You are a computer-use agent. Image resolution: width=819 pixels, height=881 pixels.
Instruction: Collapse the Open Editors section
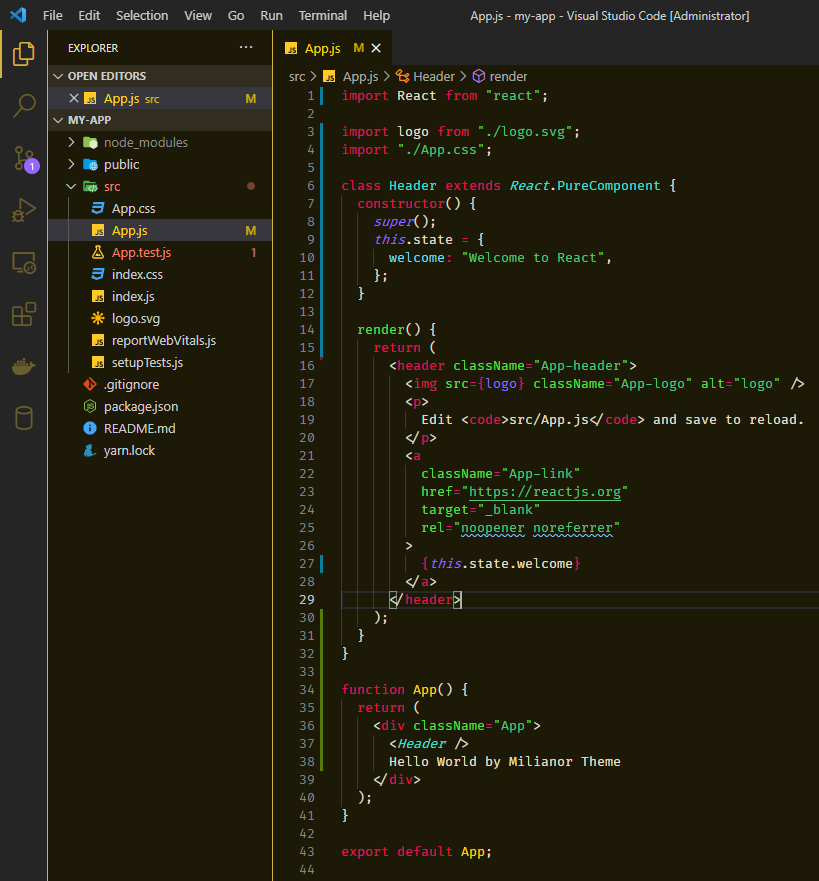(x=58, y=76)
